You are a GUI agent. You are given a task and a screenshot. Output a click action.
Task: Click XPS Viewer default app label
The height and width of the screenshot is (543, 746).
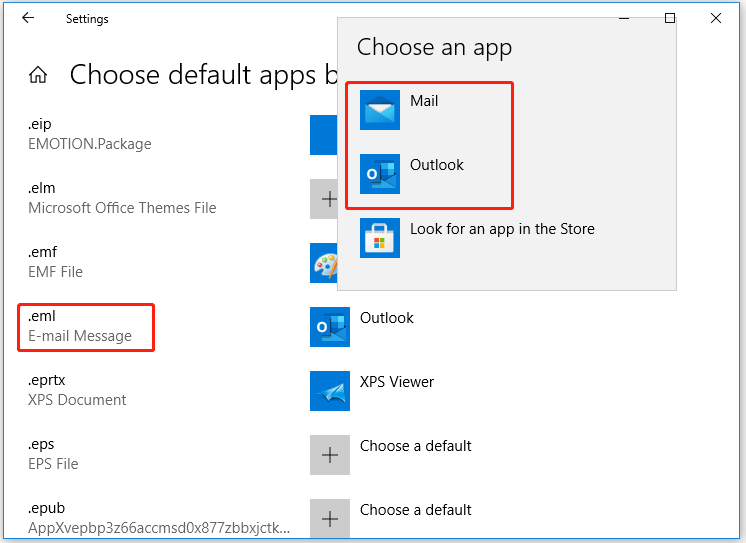[397, 382]
